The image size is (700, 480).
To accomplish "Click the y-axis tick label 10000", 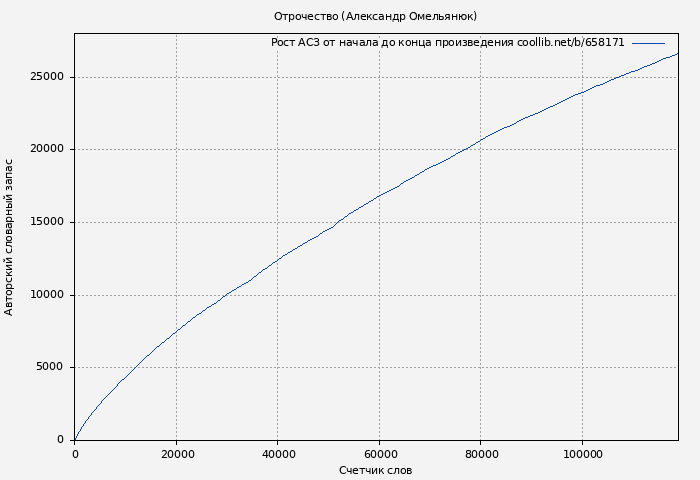I will pos(48,295).
